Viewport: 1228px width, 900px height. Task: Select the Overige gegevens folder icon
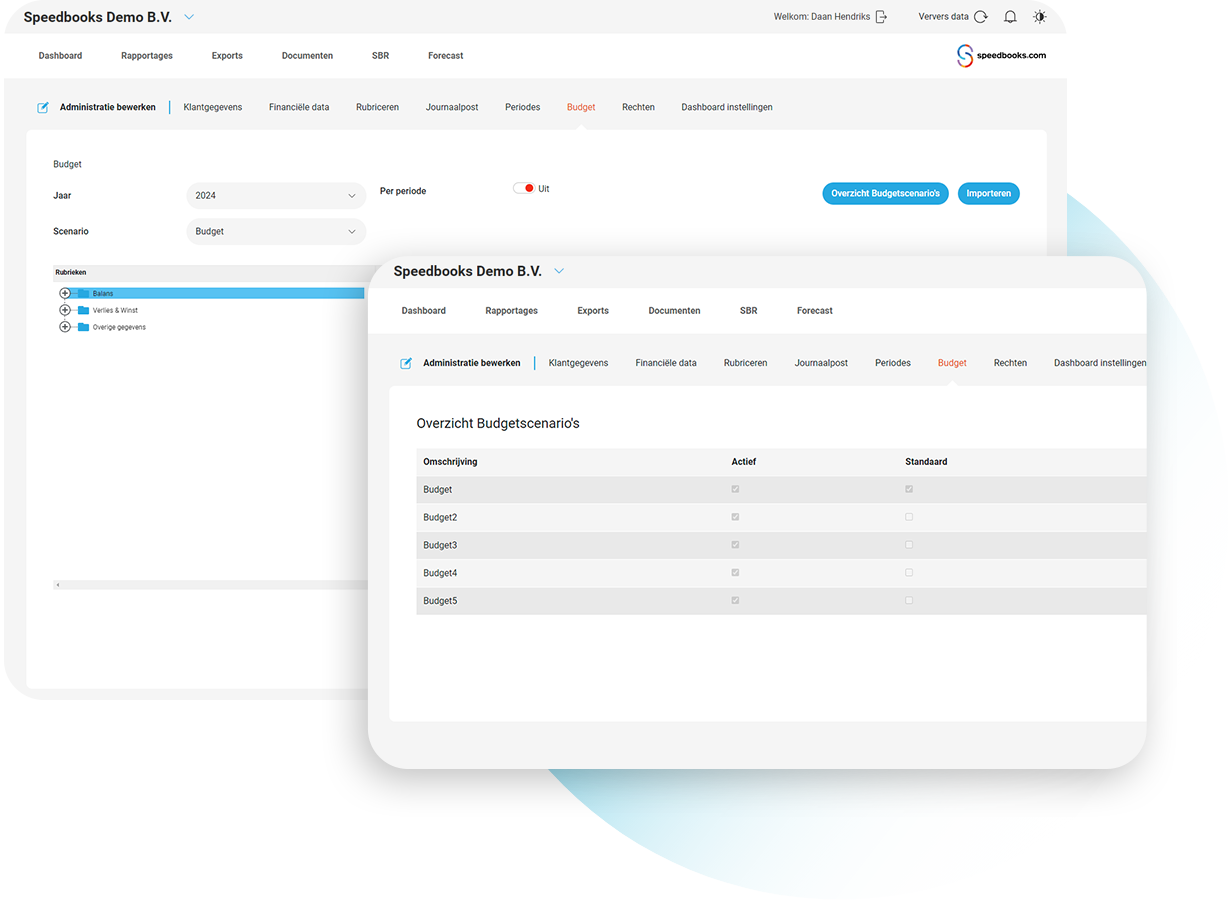point(84,327)
